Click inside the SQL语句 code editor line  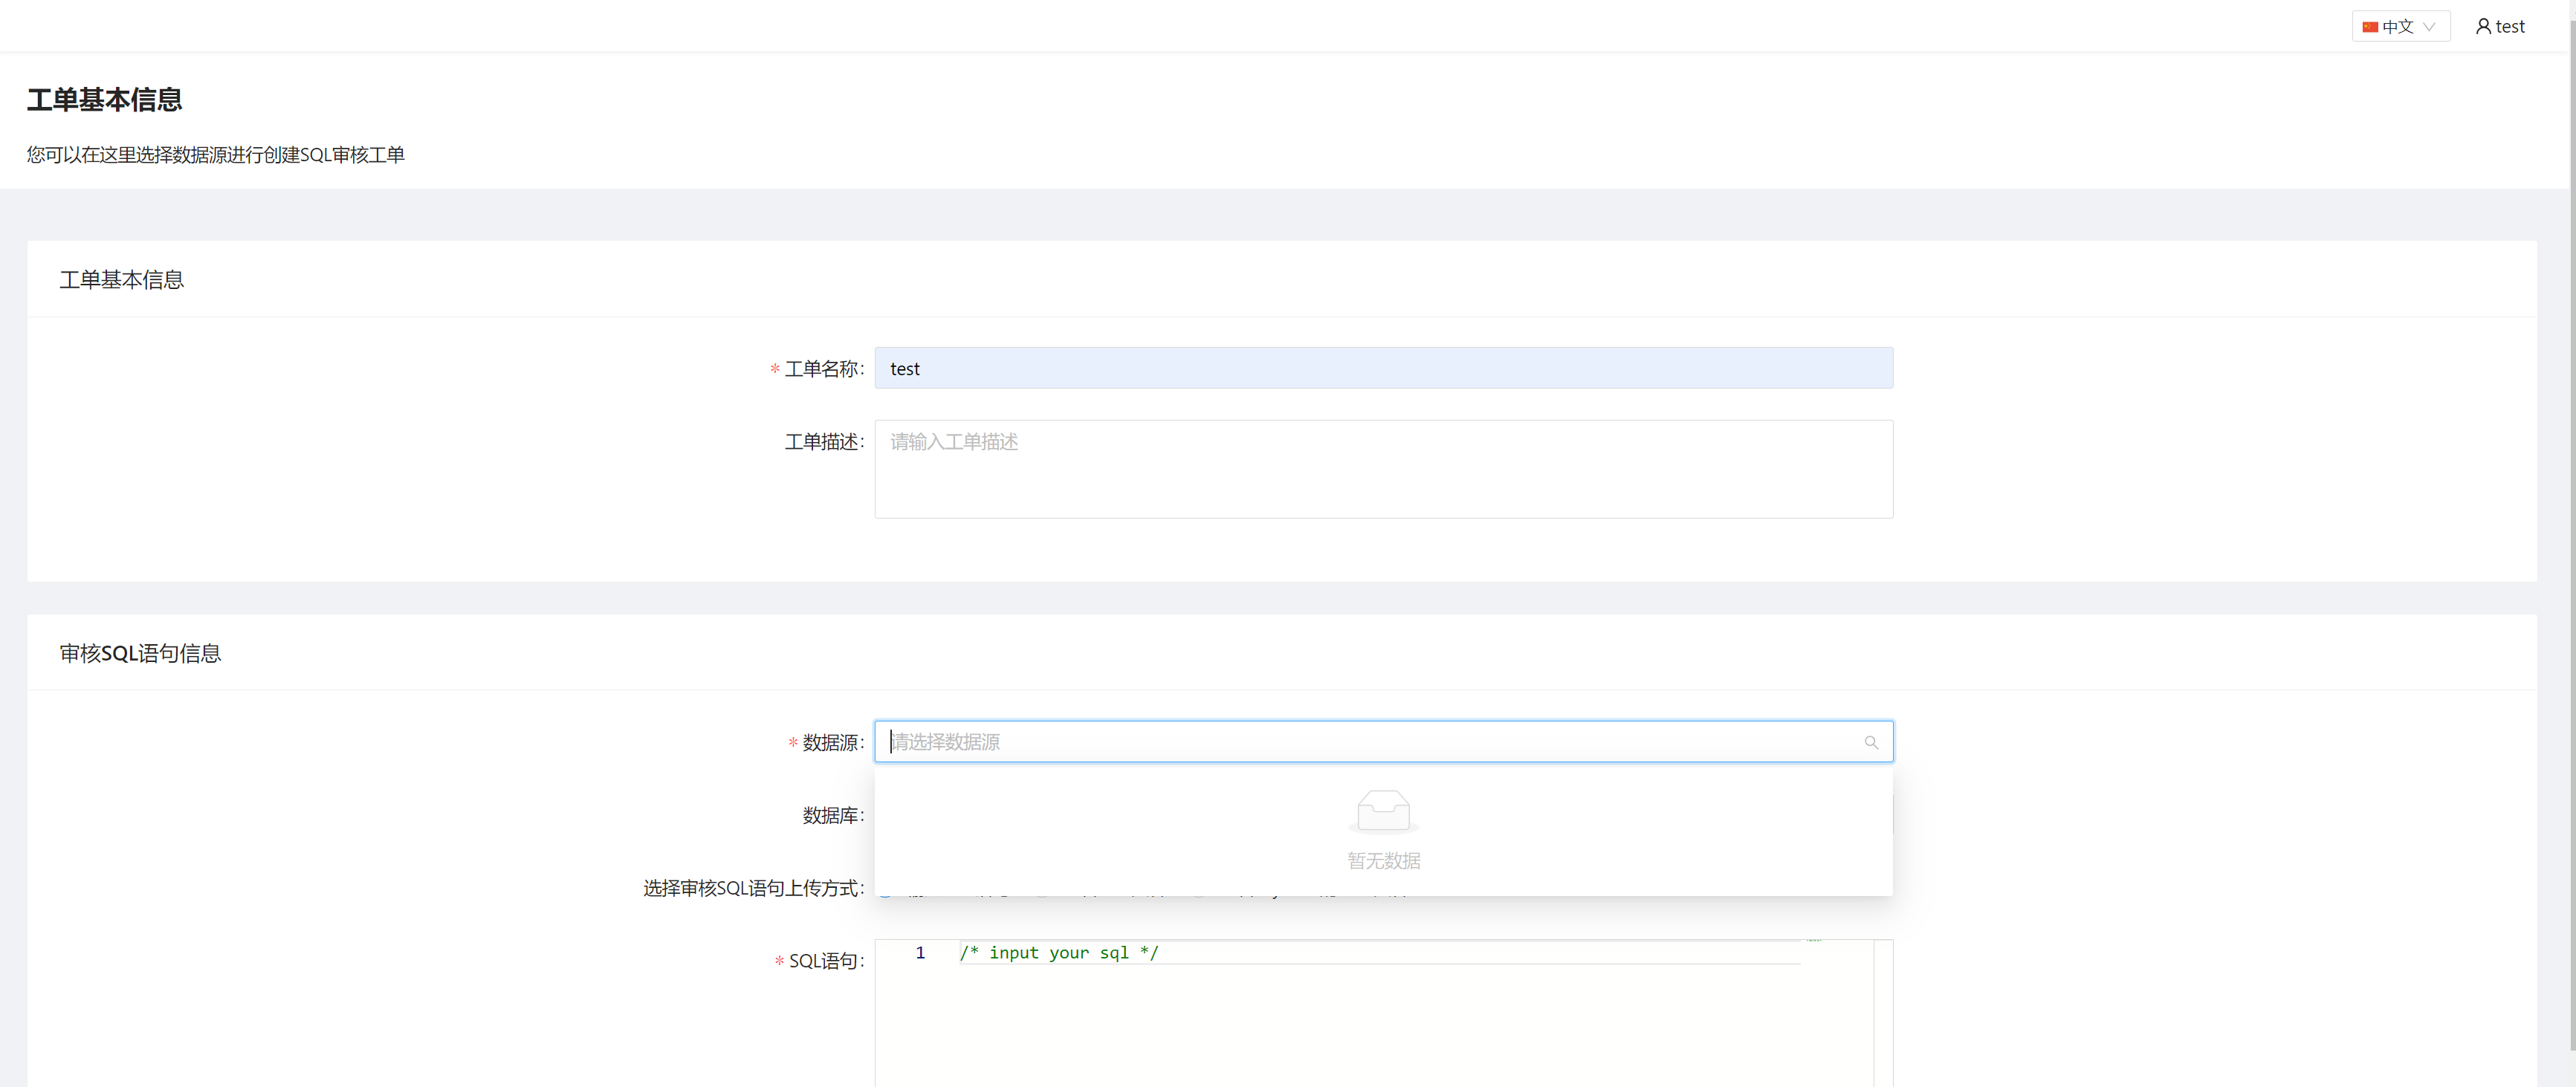tap(1380, 953)
